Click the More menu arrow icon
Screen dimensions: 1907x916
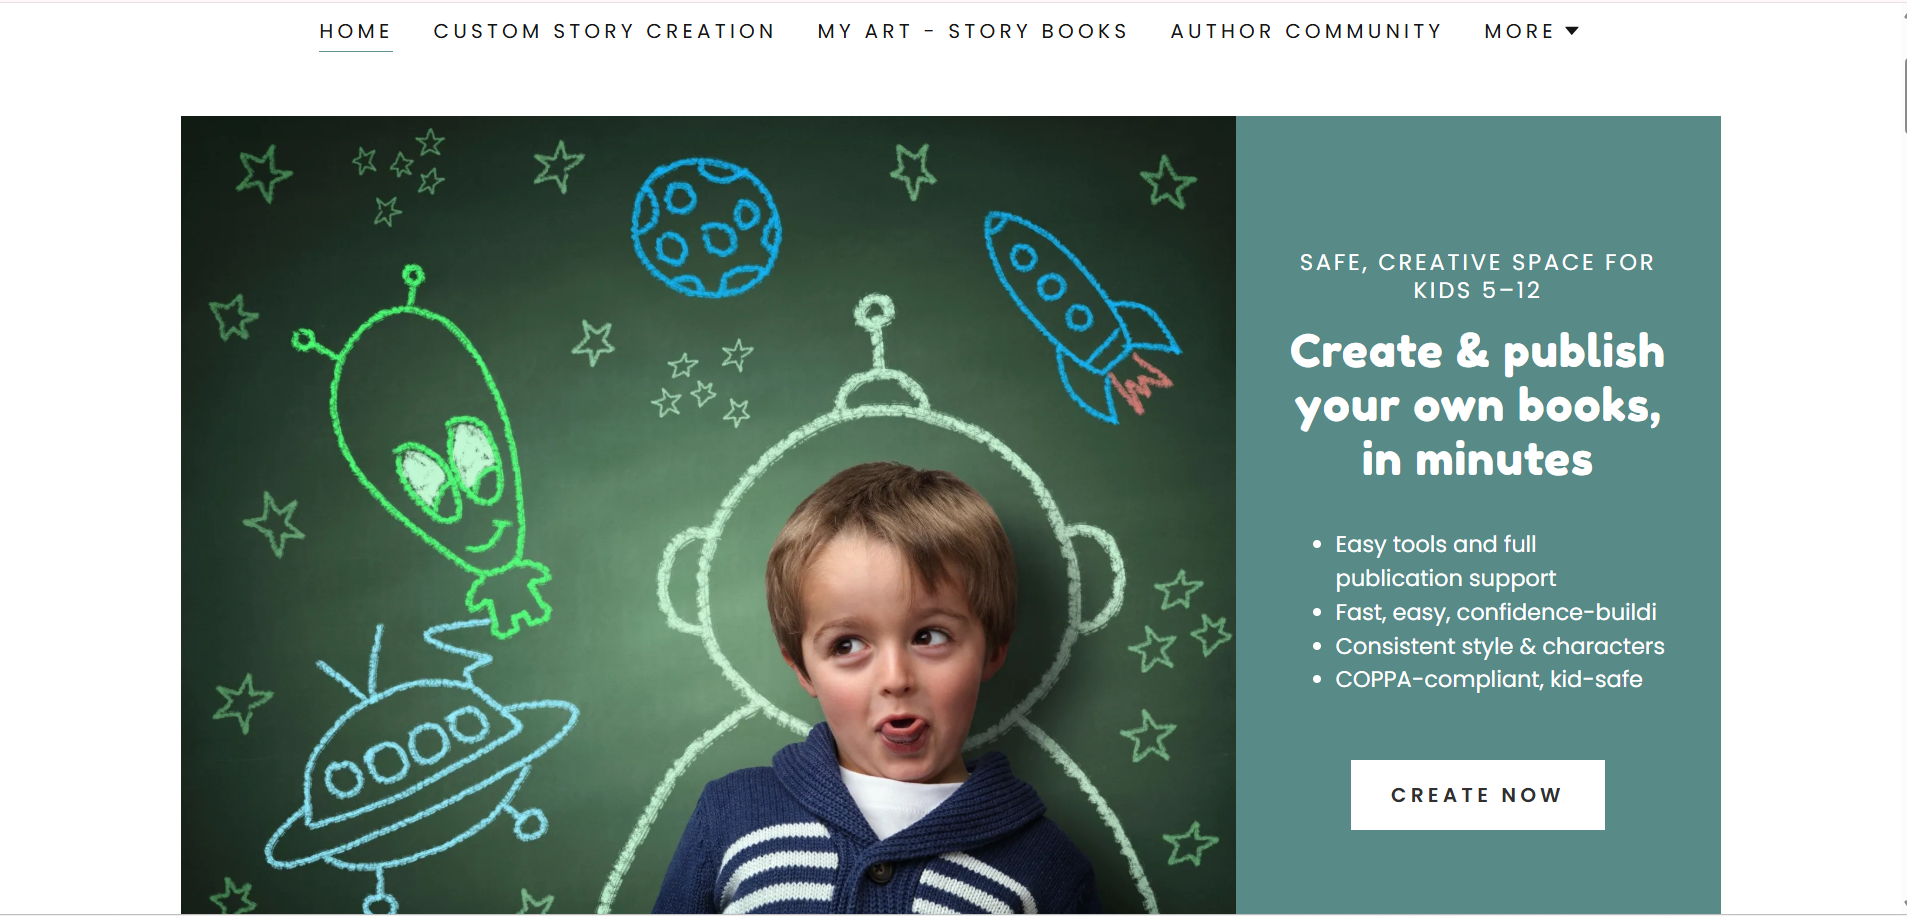(1572, 31)
